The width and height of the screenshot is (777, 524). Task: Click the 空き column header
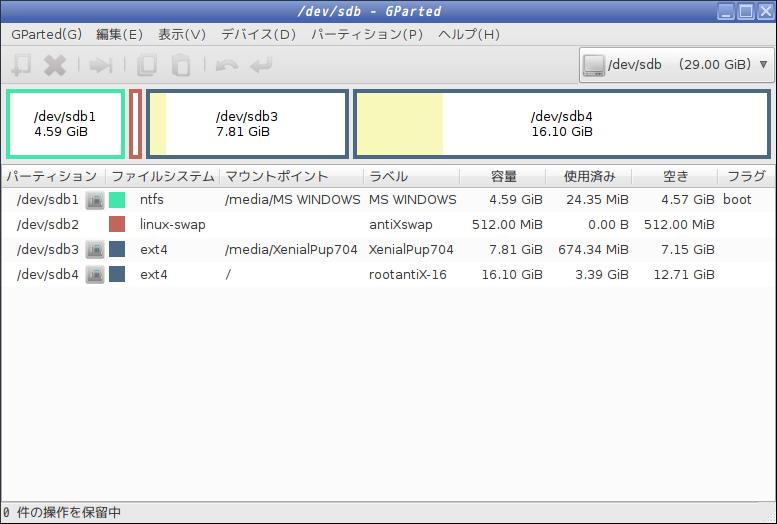coord(675,176)
